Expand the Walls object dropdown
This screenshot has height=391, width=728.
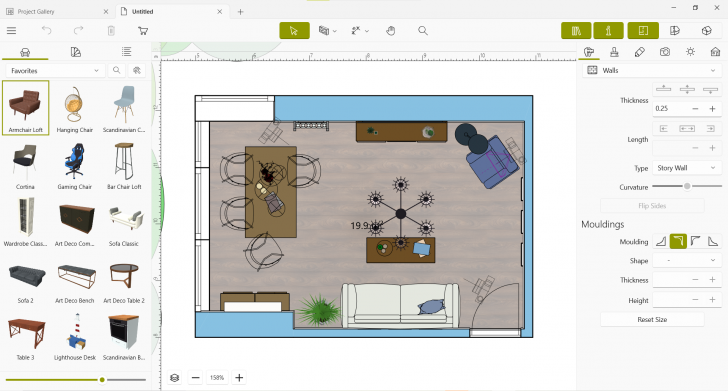(652, 71)
